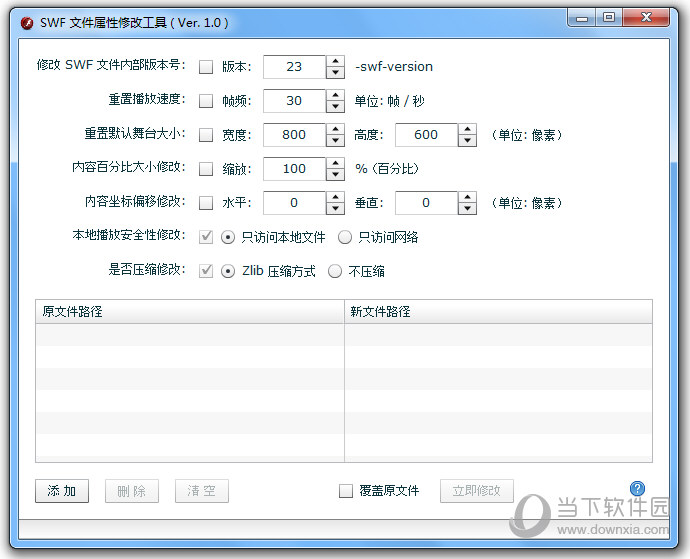Click the 添加 add button
Image resolution: width=690 pixels, height=559 pixels.
tap(62, 491)
